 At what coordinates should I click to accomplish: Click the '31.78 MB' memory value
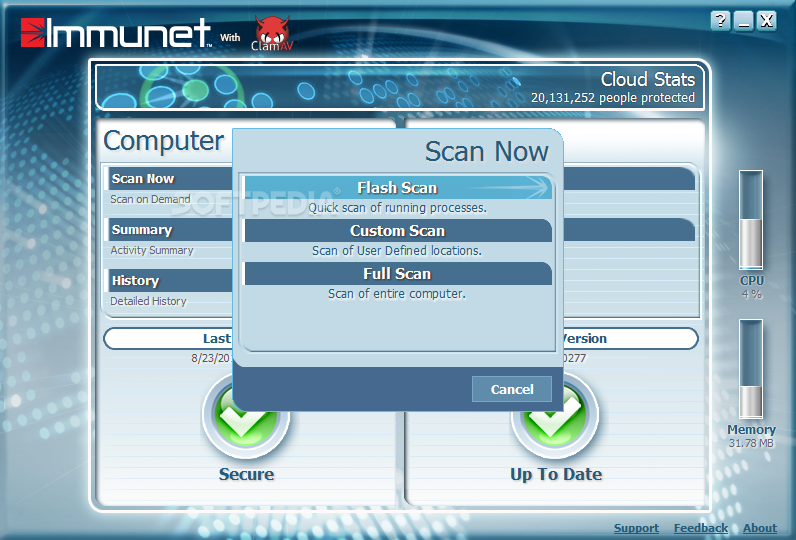tap(751, 443)
